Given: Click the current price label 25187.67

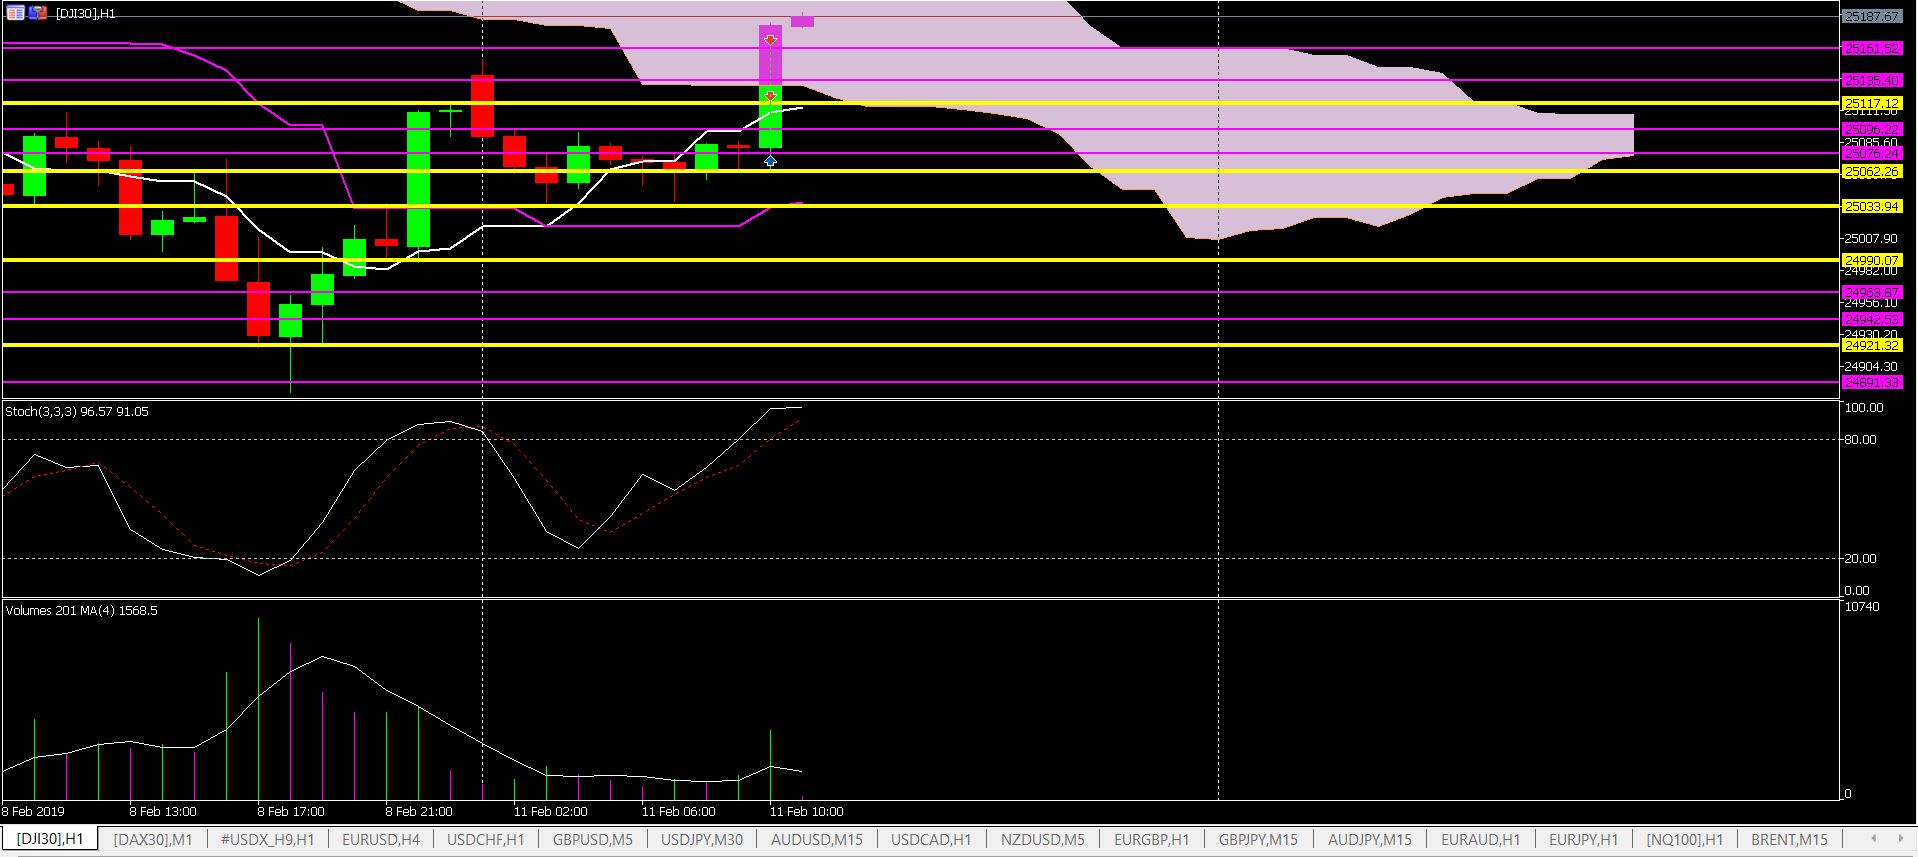Looking at the screenshot, I should [x=1872, y=16].
